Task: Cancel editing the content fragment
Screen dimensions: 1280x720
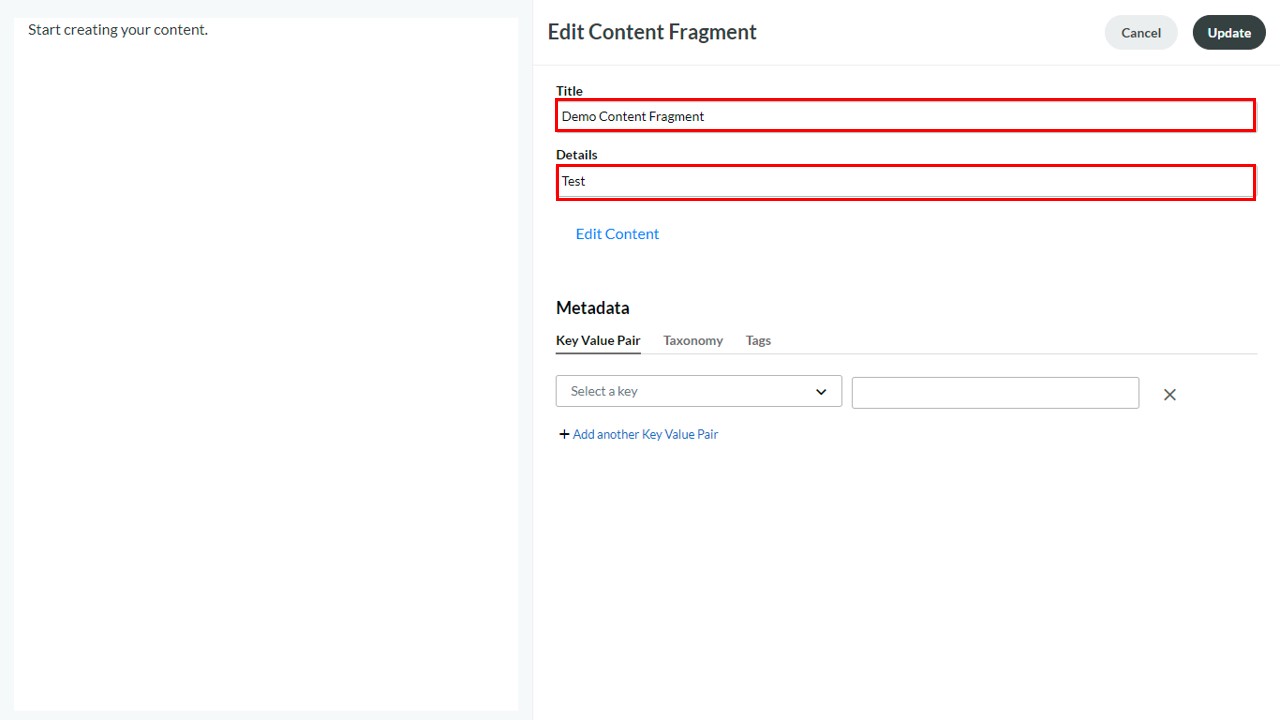Action: pyautogui.click(x=1141, y=32)
